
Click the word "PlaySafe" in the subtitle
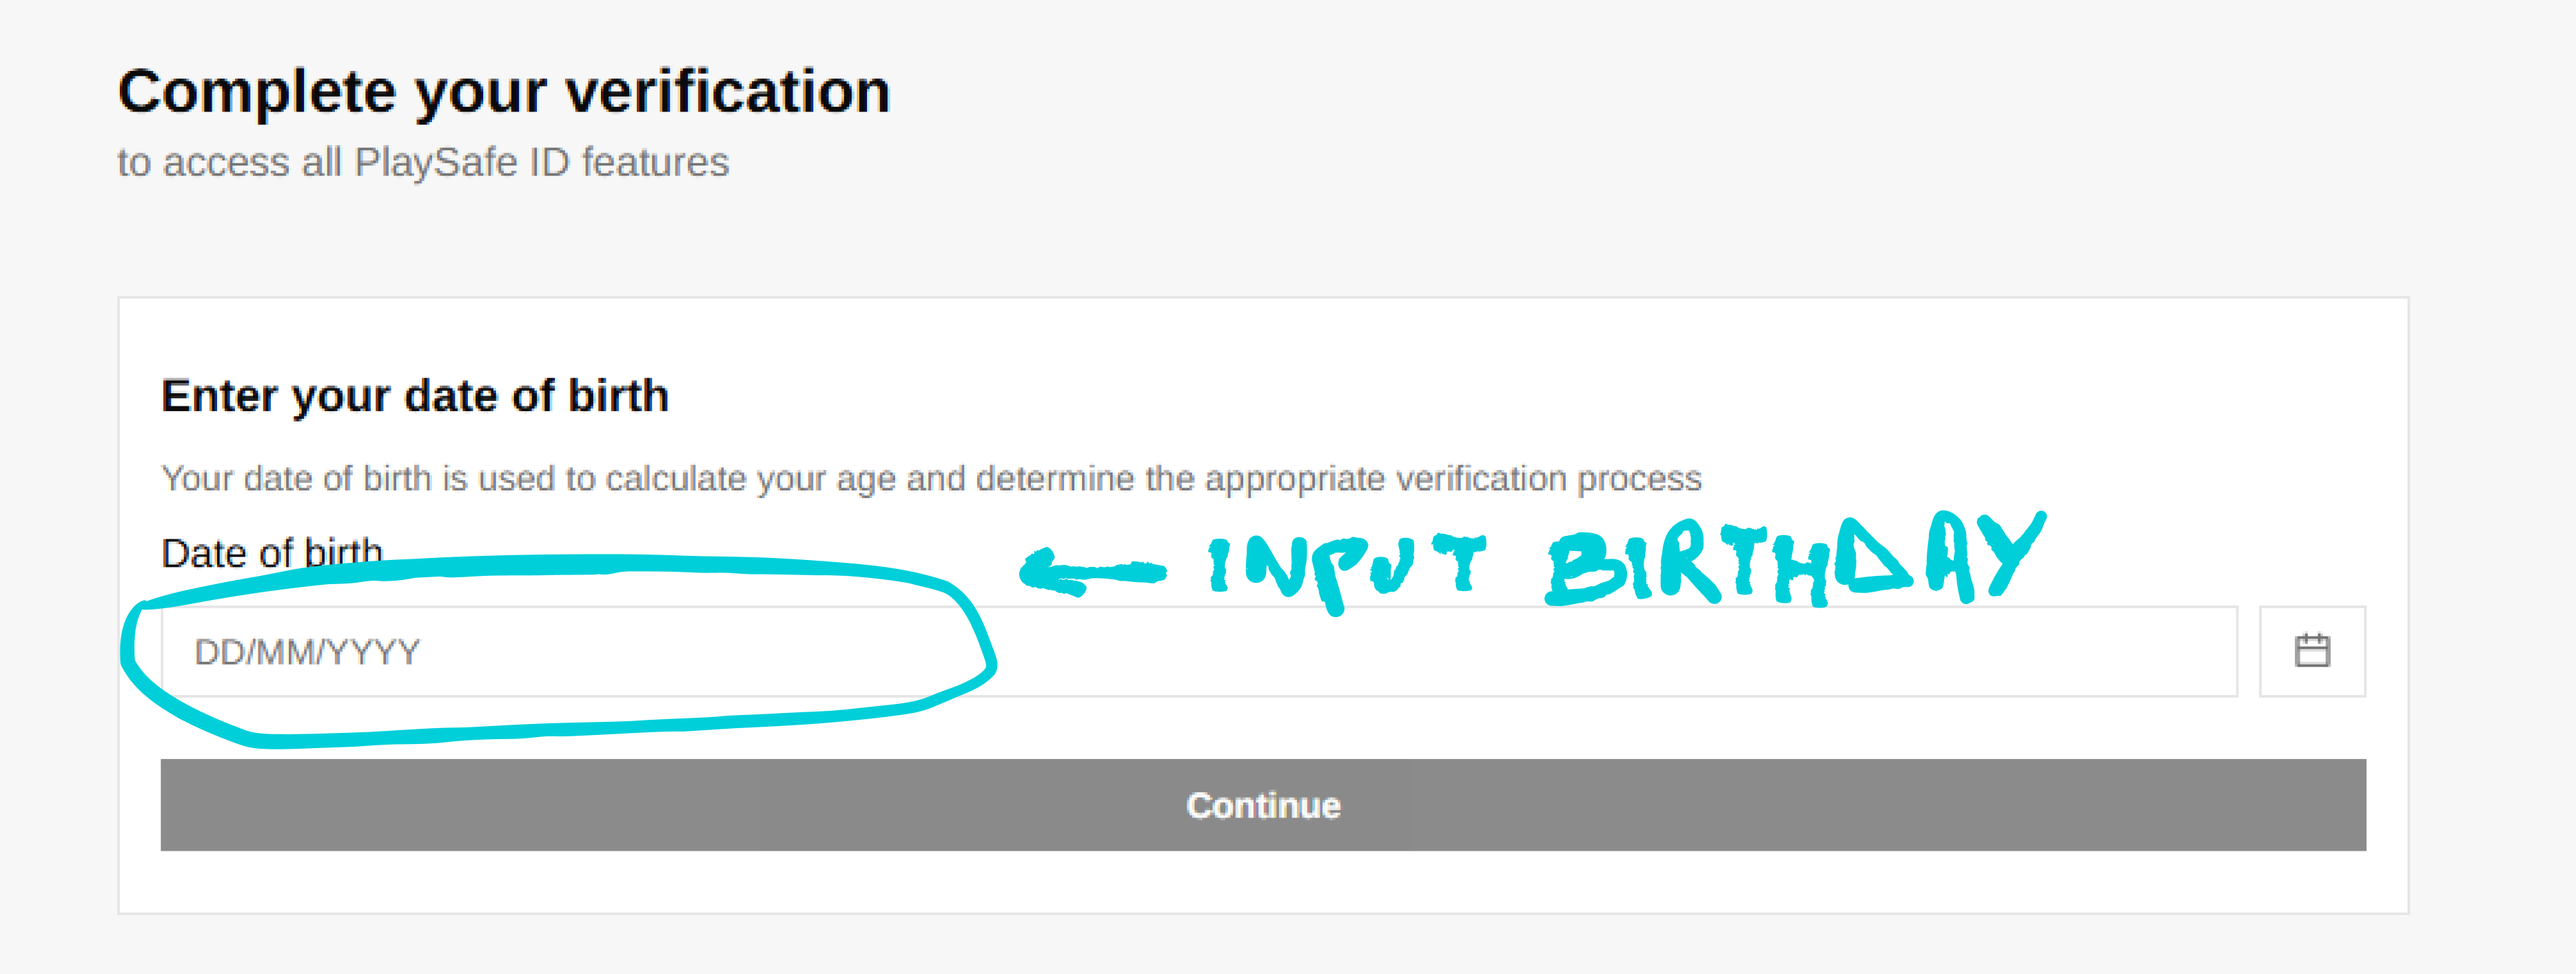(435, 162)
